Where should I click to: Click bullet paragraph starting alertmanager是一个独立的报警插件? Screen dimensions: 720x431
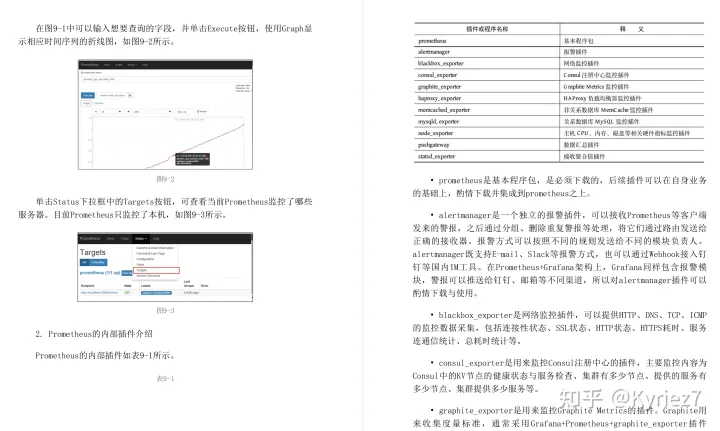(x=559, y=254)
